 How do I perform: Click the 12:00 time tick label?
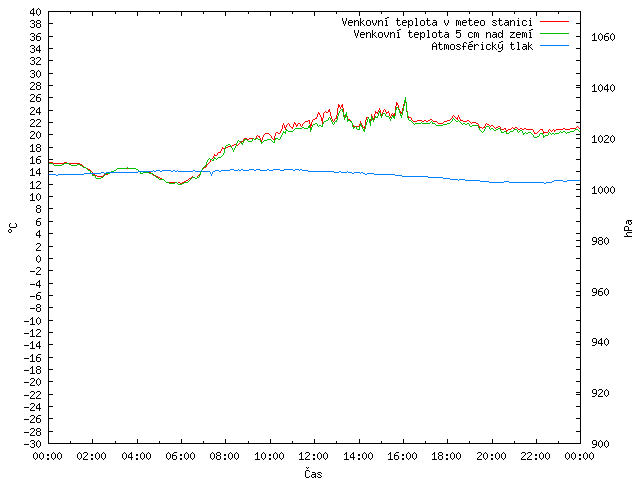[313, 456]
